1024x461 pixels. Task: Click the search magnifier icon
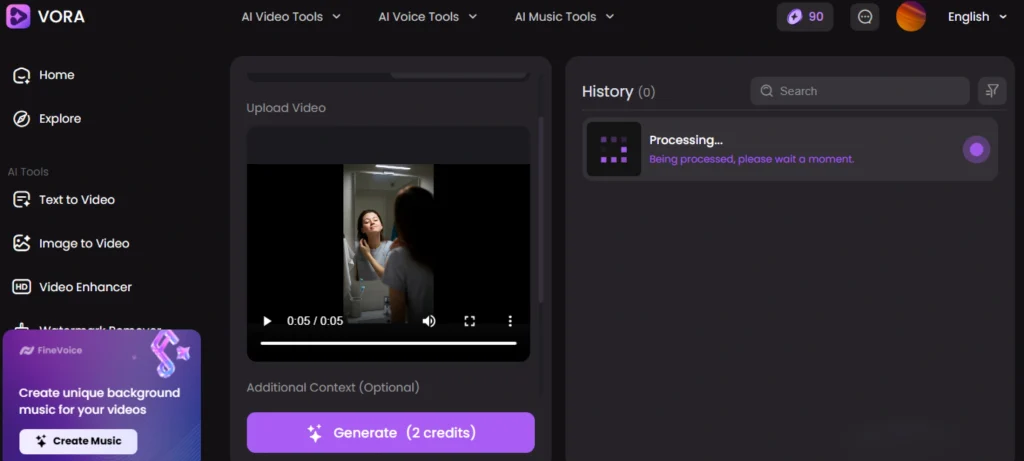767,91
